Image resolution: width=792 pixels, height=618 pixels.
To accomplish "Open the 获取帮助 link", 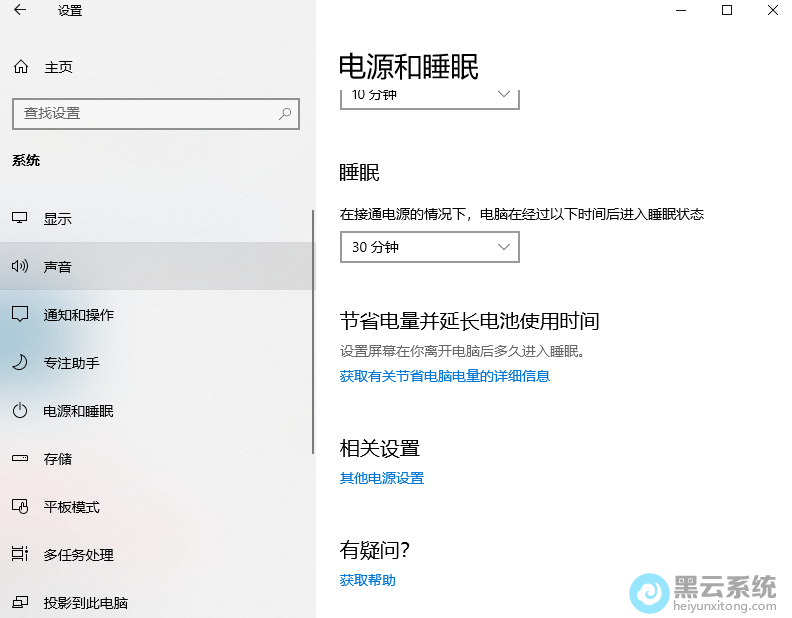I will tap(367, 580).
